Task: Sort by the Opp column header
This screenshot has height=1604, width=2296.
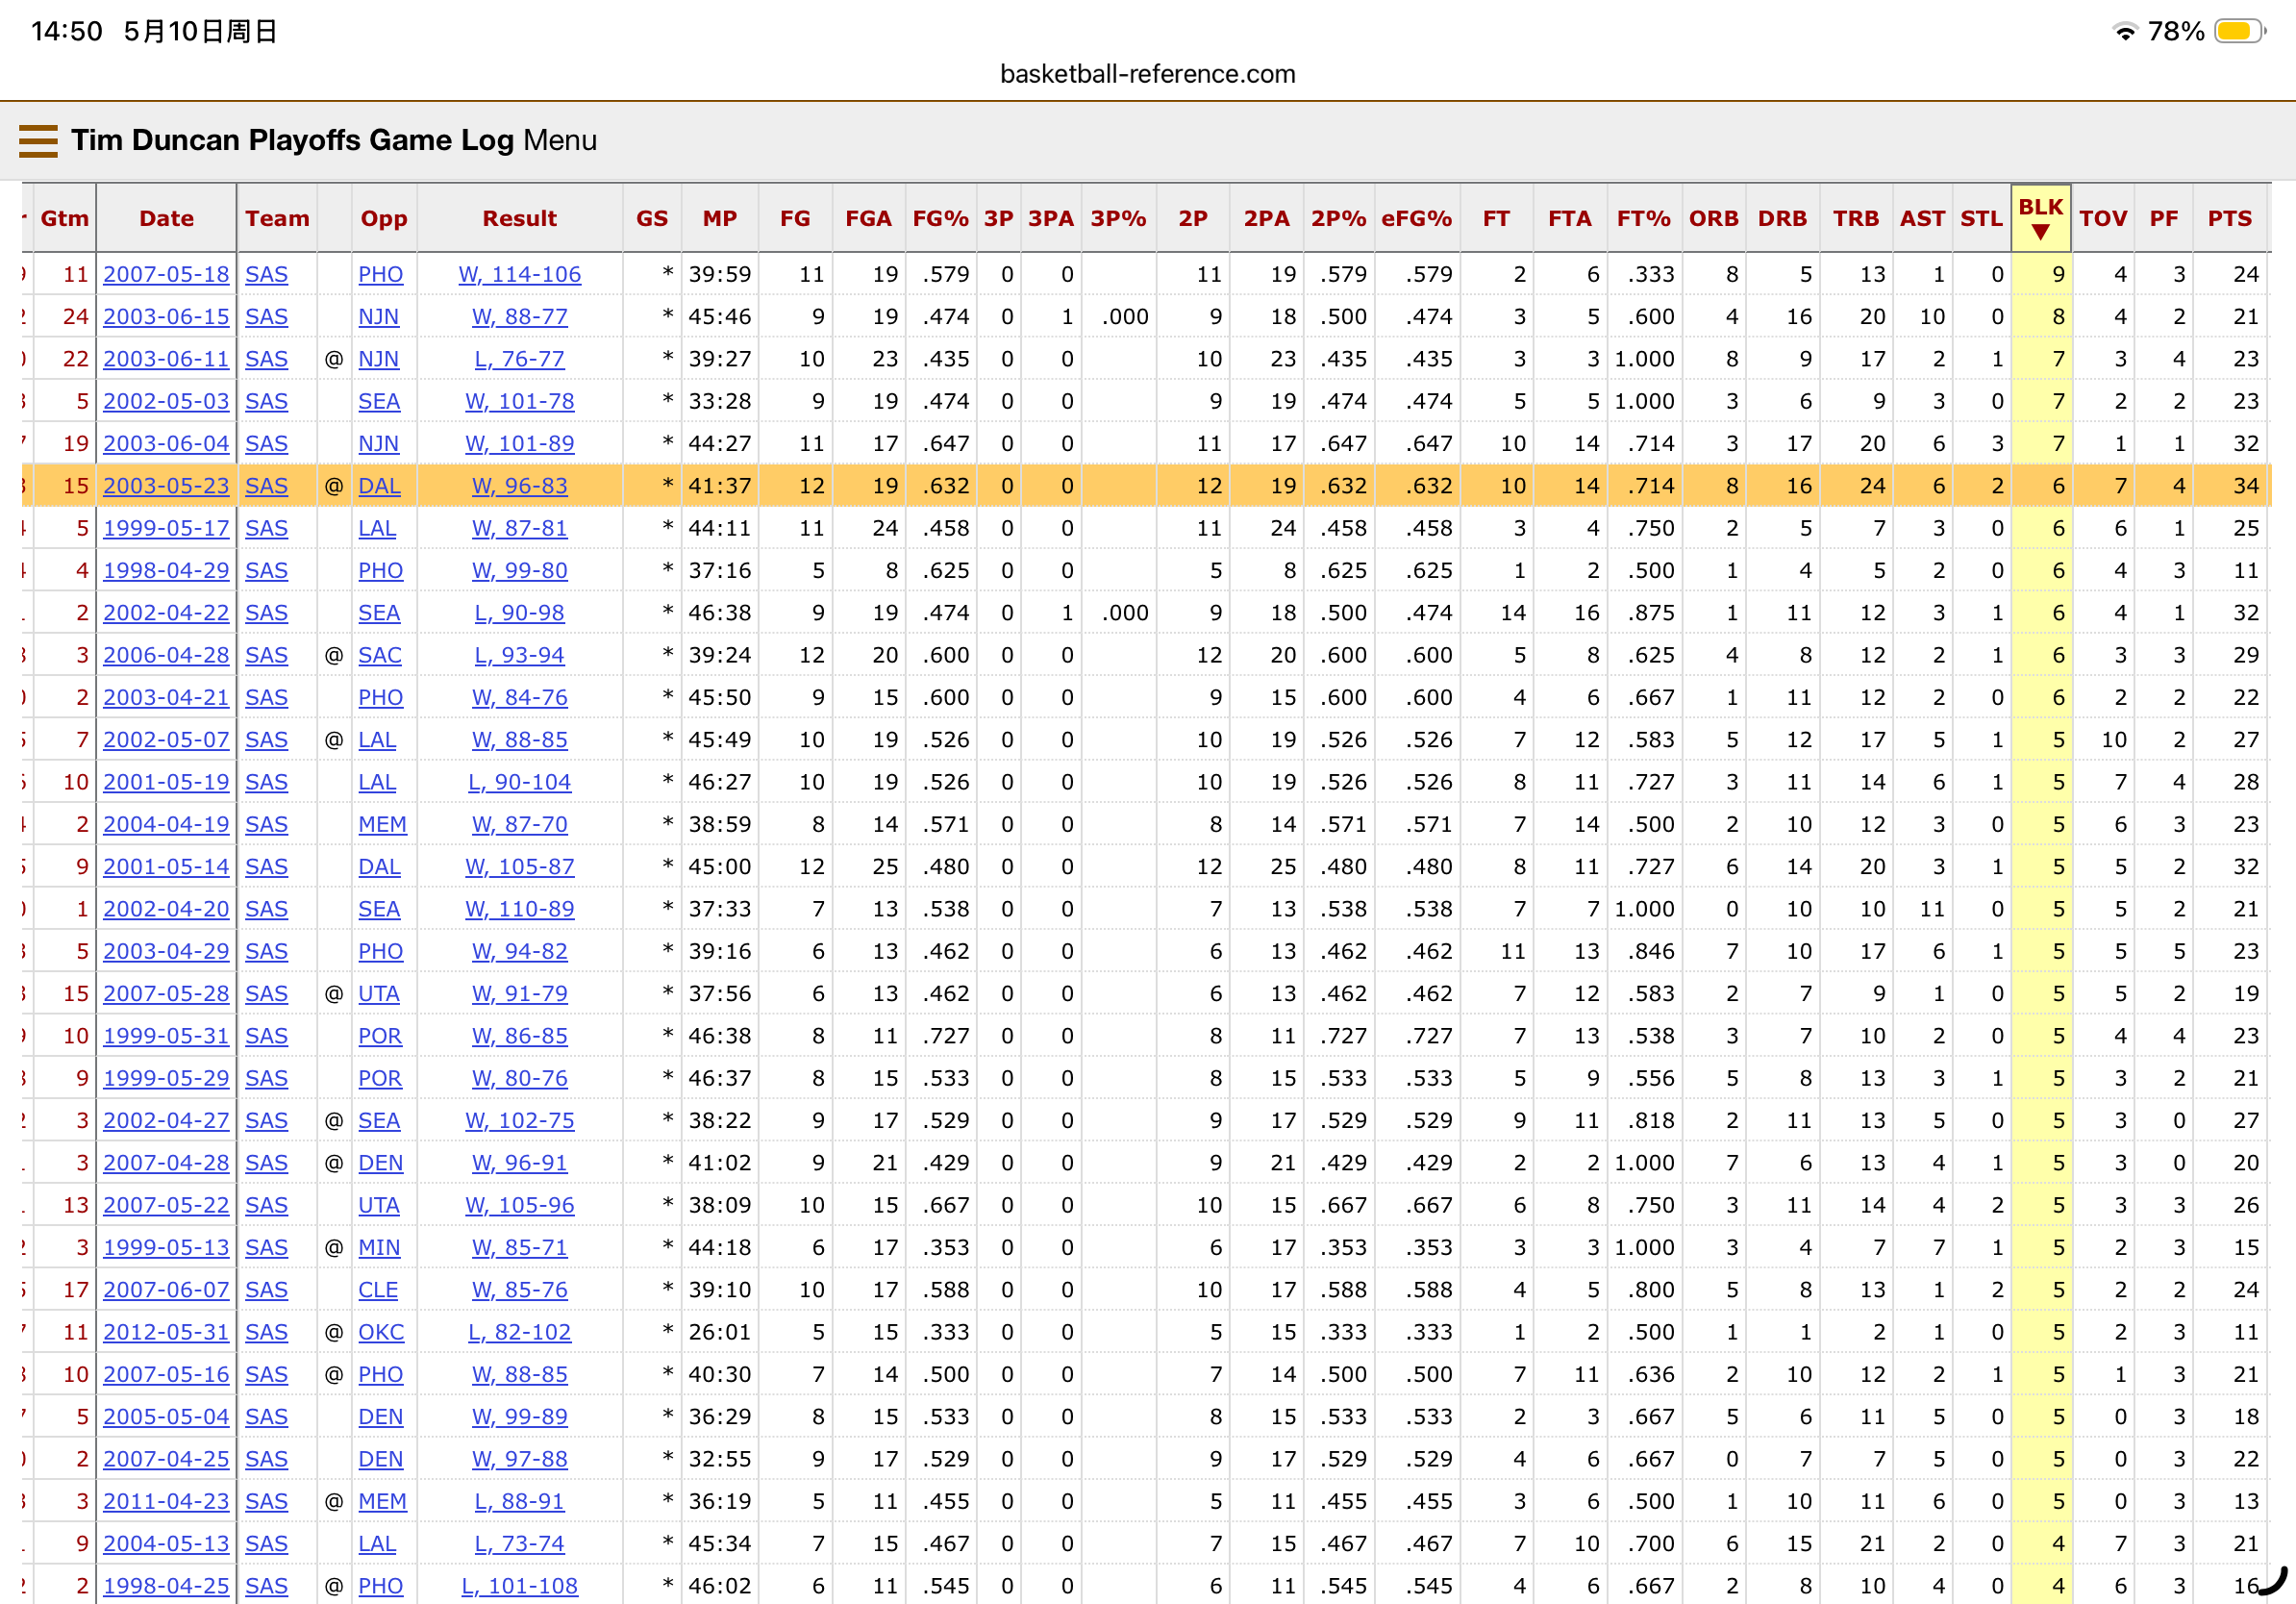Action: click(x=384, y=218)
